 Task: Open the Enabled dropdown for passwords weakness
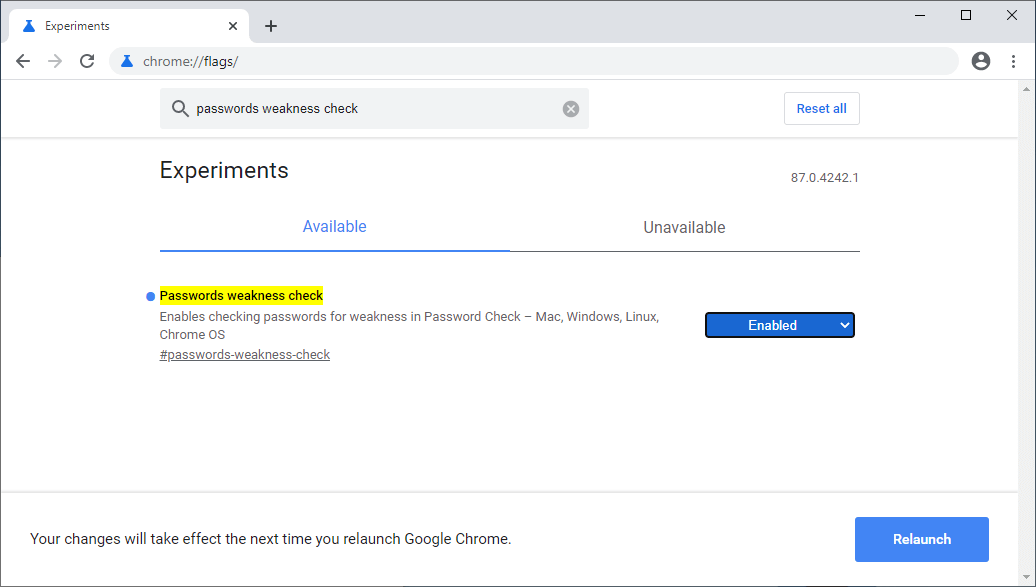click(780, 325)
